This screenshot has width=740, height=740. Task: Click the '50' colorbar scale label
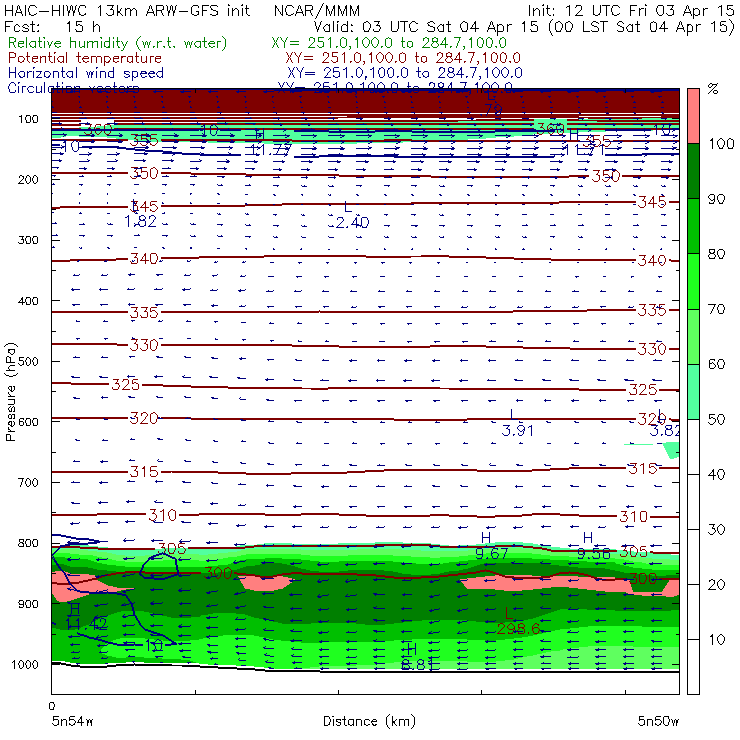tap(716, 420)
